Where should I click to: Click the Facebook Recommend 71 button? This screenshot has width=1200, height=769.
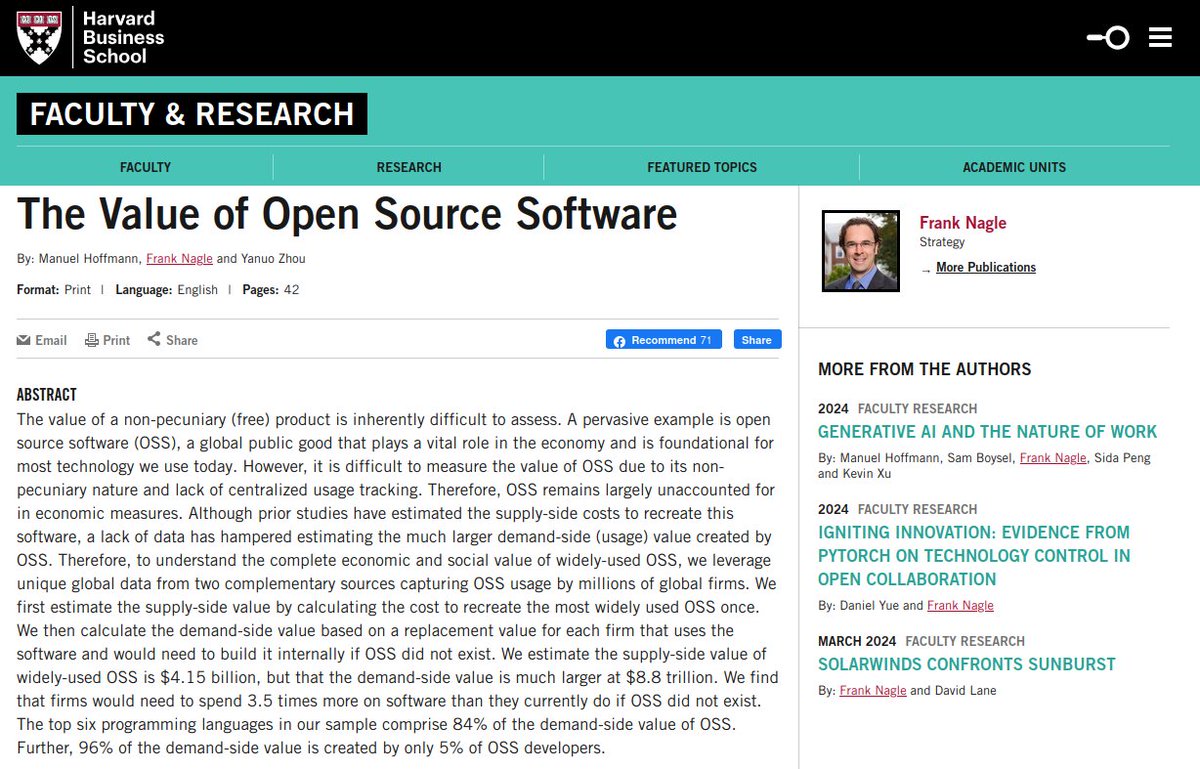pos(663,340)
